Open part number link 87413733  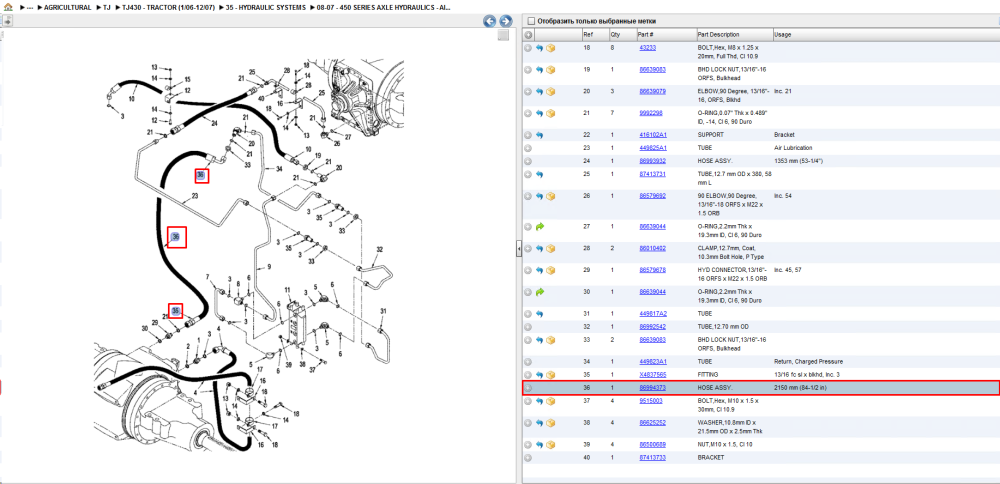(x=652, y=457)
